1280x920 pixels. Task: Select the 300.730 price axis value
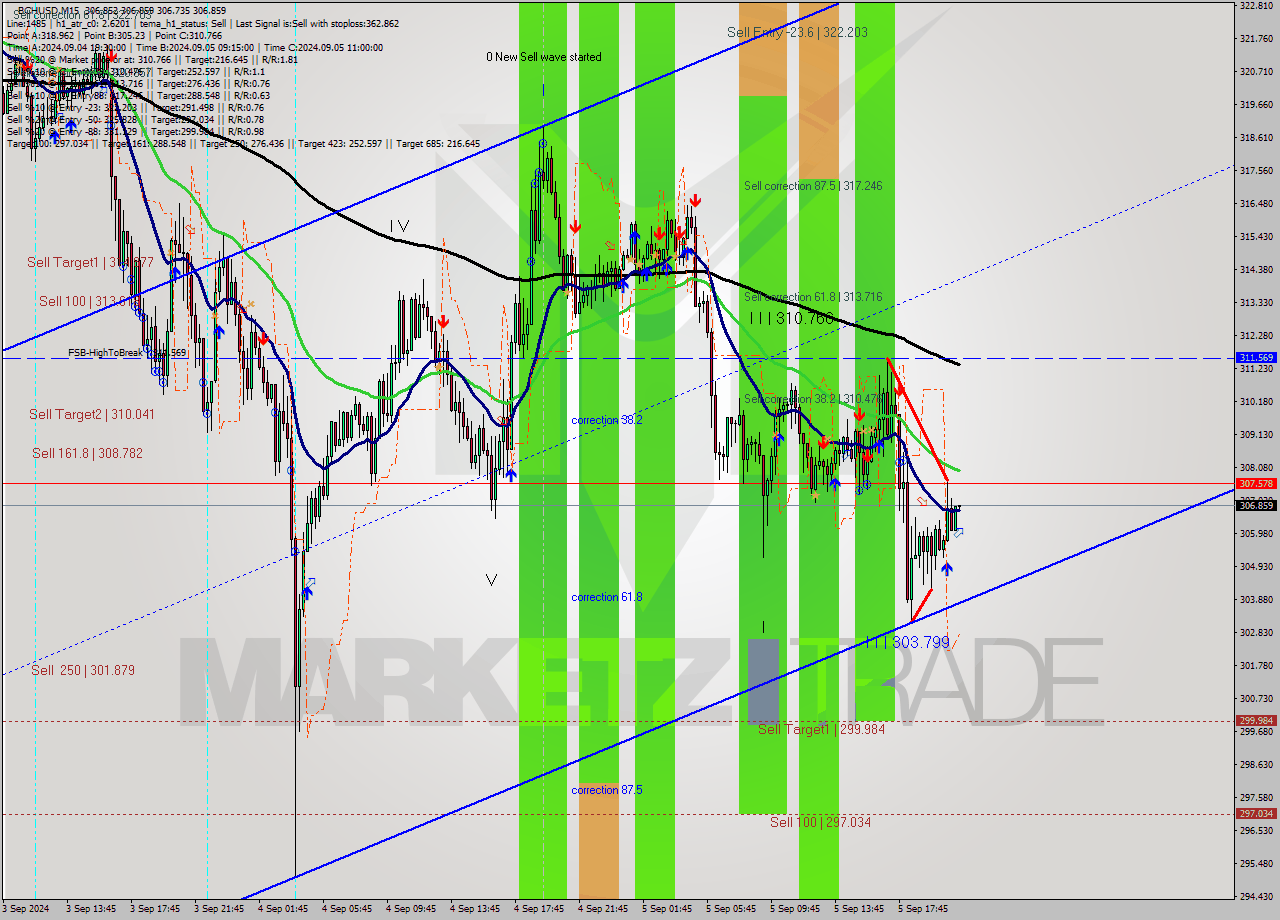click(1256, 699)
